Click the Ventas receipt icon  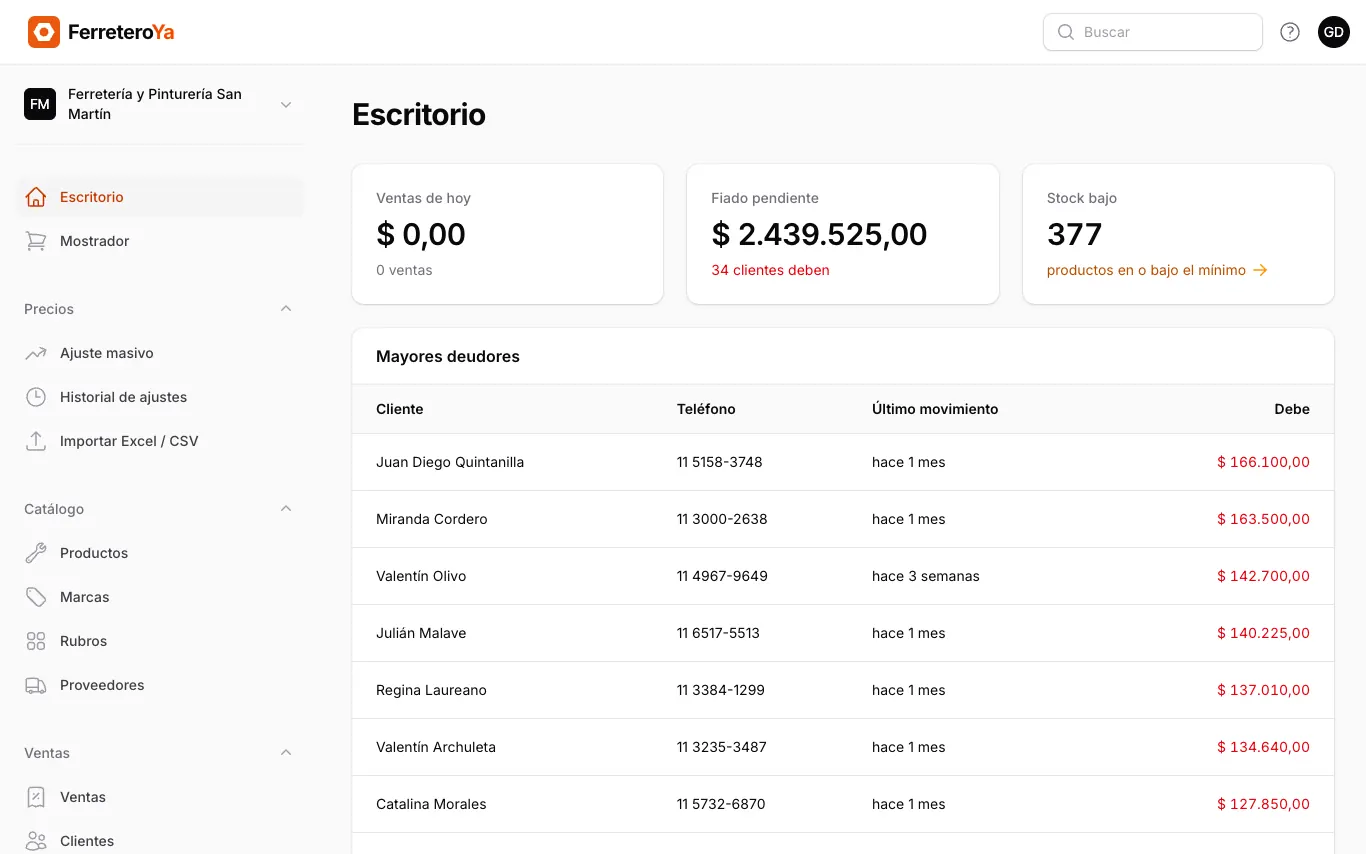pyautogui.click(x=36, y=797)
